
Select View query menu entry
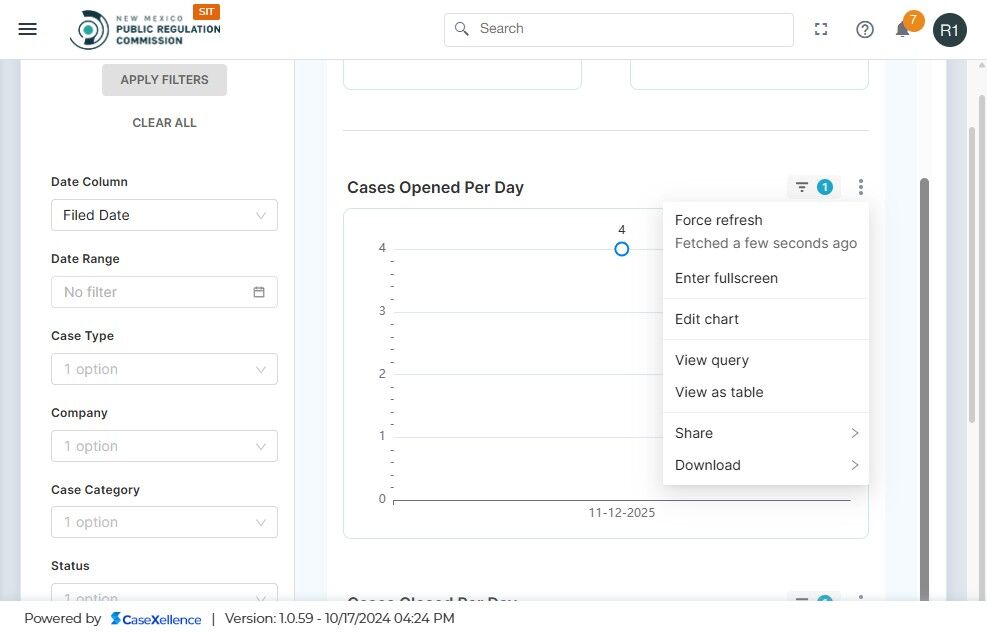[x=766, y=360]
